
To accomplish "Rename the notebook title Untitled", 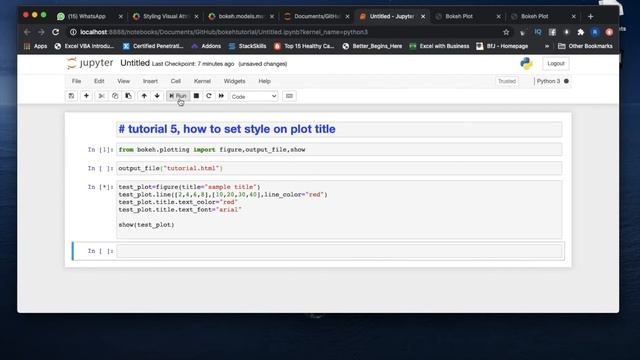I will 135,63.
